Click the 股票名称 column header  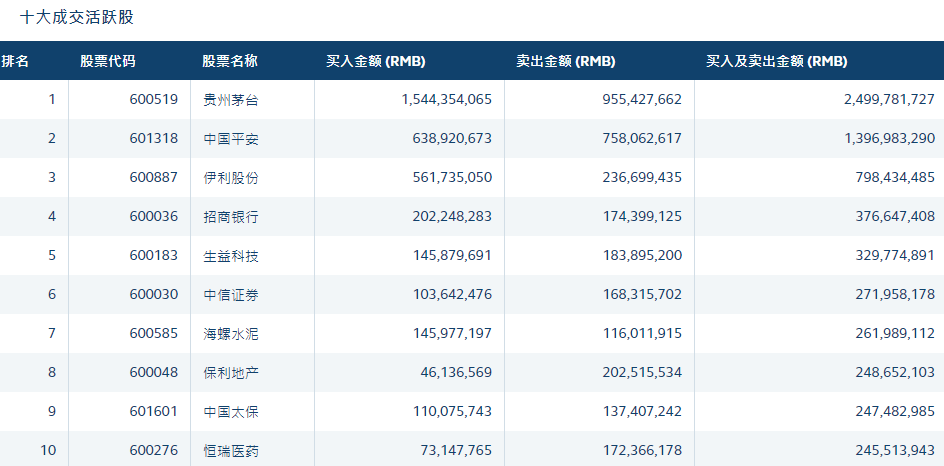(x=230, y=61)
